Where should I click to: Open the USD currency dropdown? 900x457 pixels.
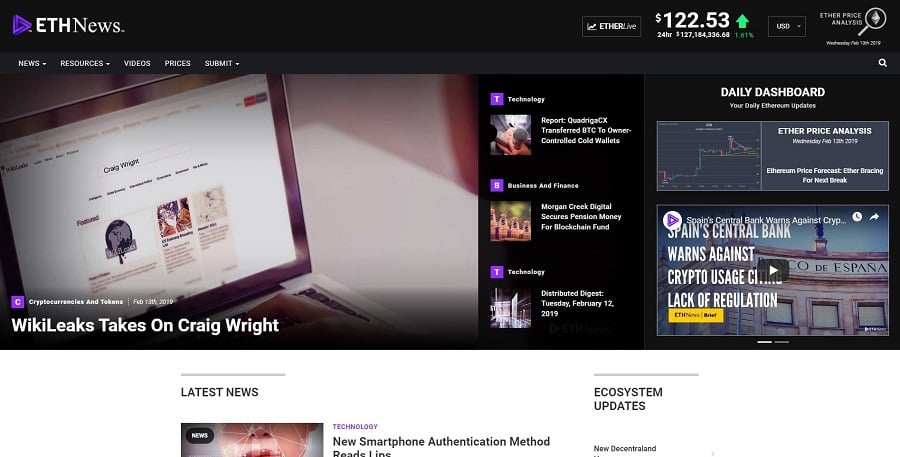[x=786, y=26]
